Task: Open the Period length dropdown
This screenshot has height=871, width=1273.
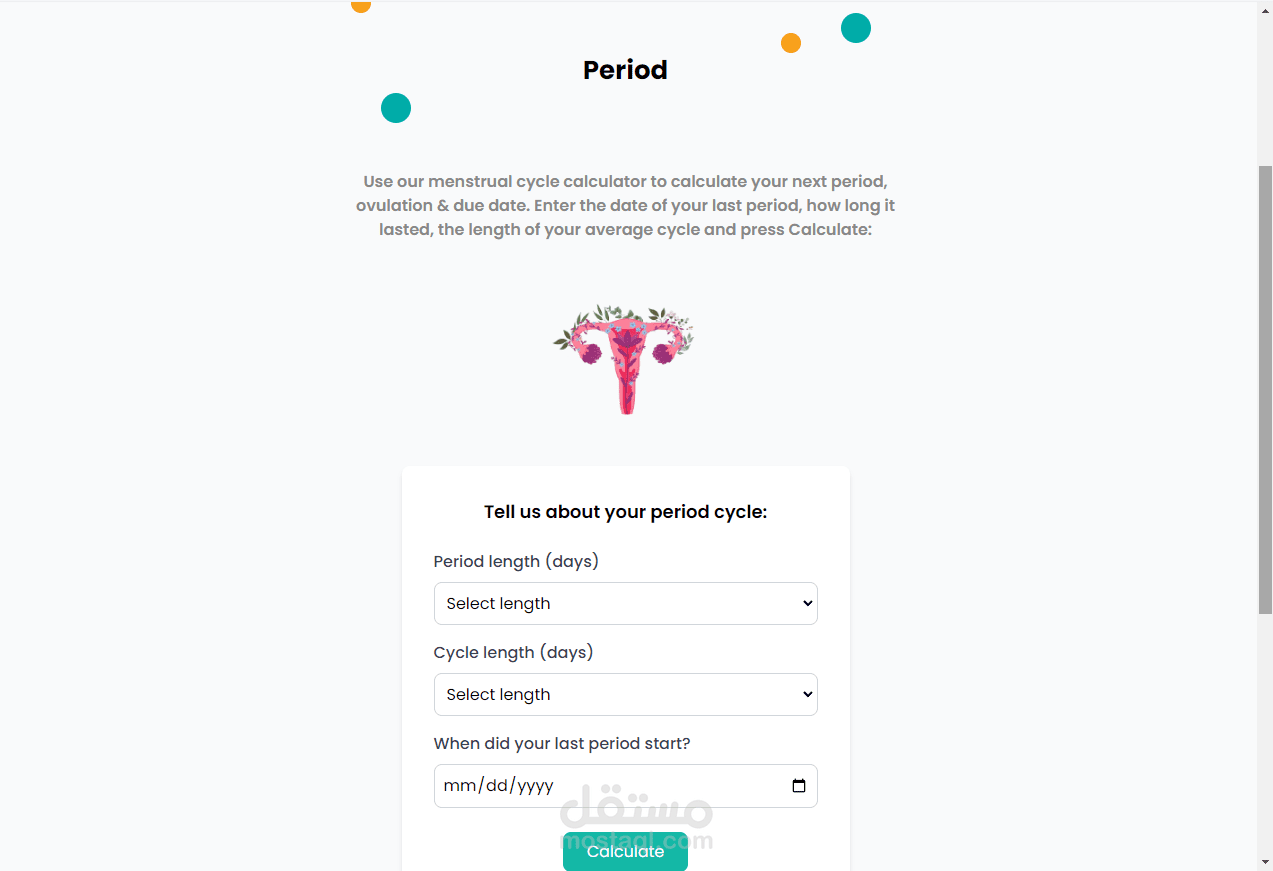Action: tap(625, 604)
